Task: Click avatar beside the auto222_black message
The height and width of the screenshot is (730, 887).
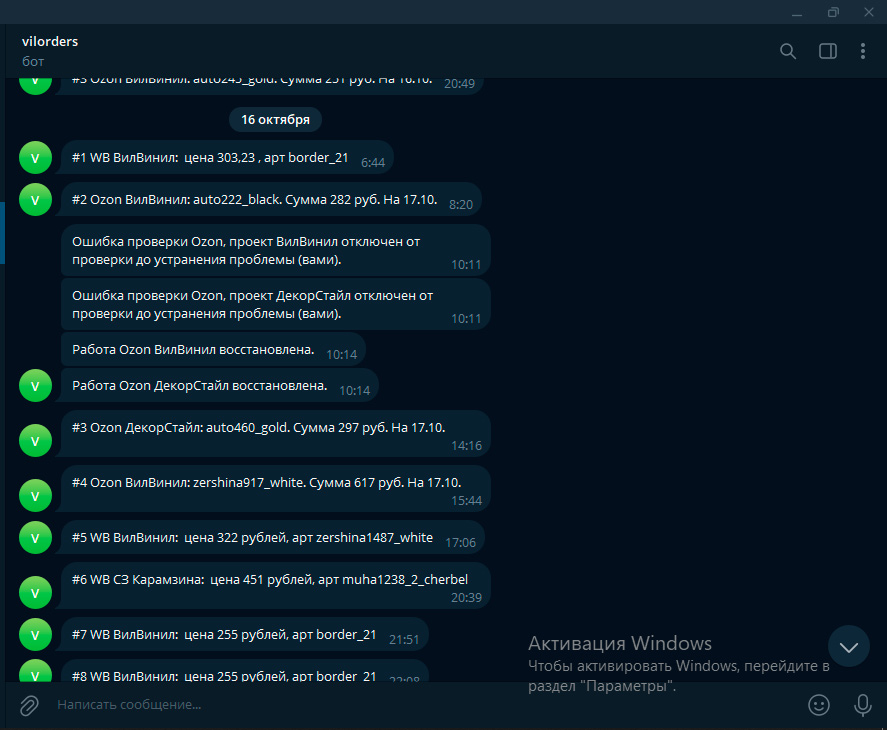Action: [35, 200]
